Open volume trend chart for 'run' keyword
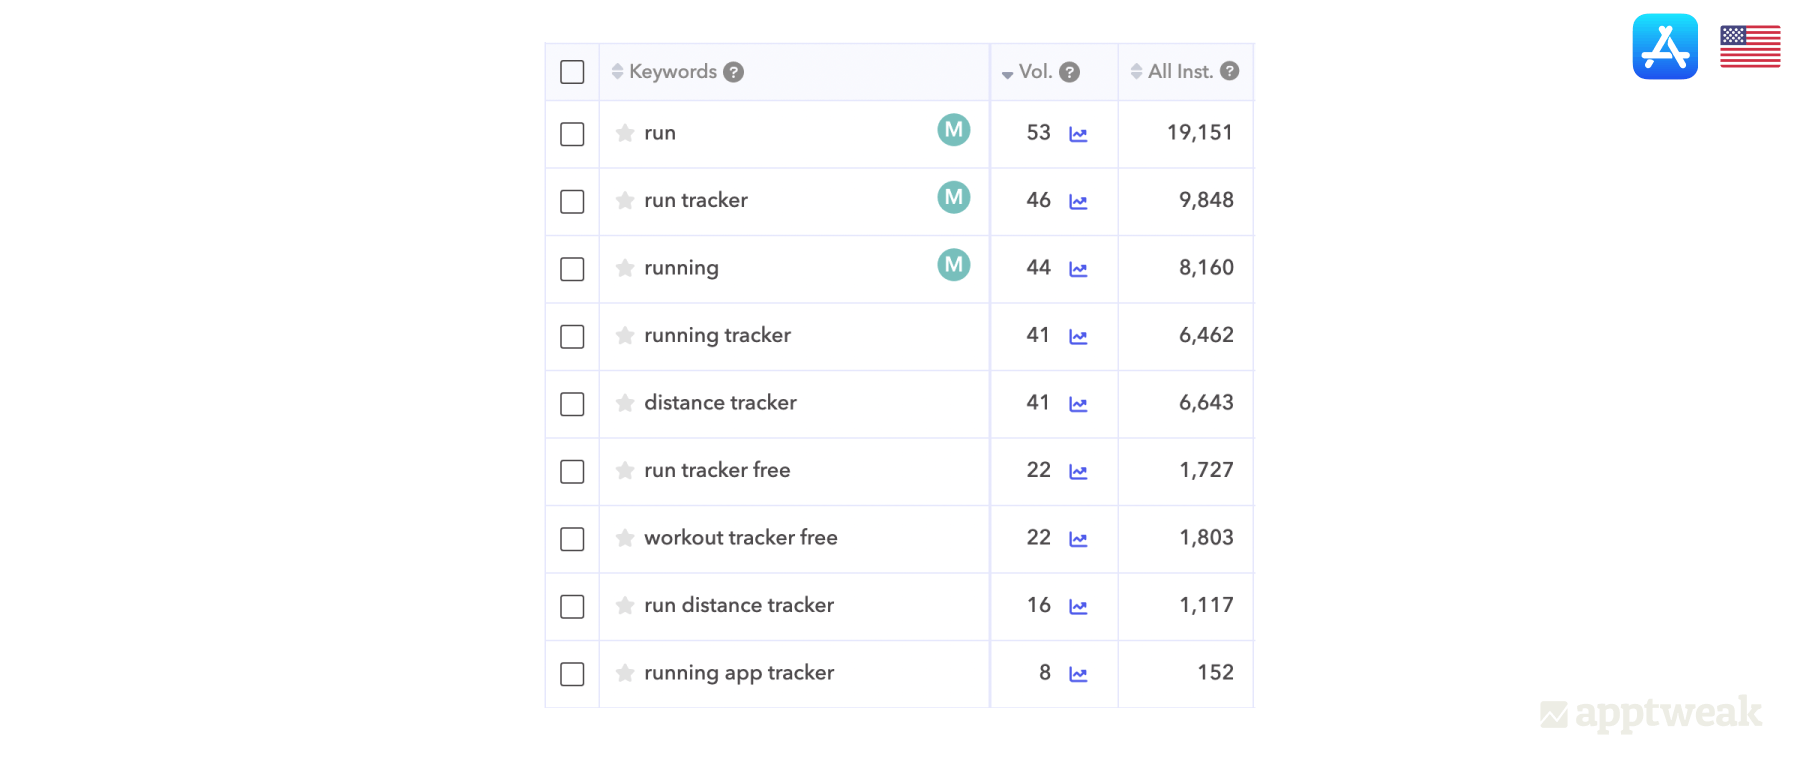This screenshot has height=771, width=1800. (x=1078, y=134)
